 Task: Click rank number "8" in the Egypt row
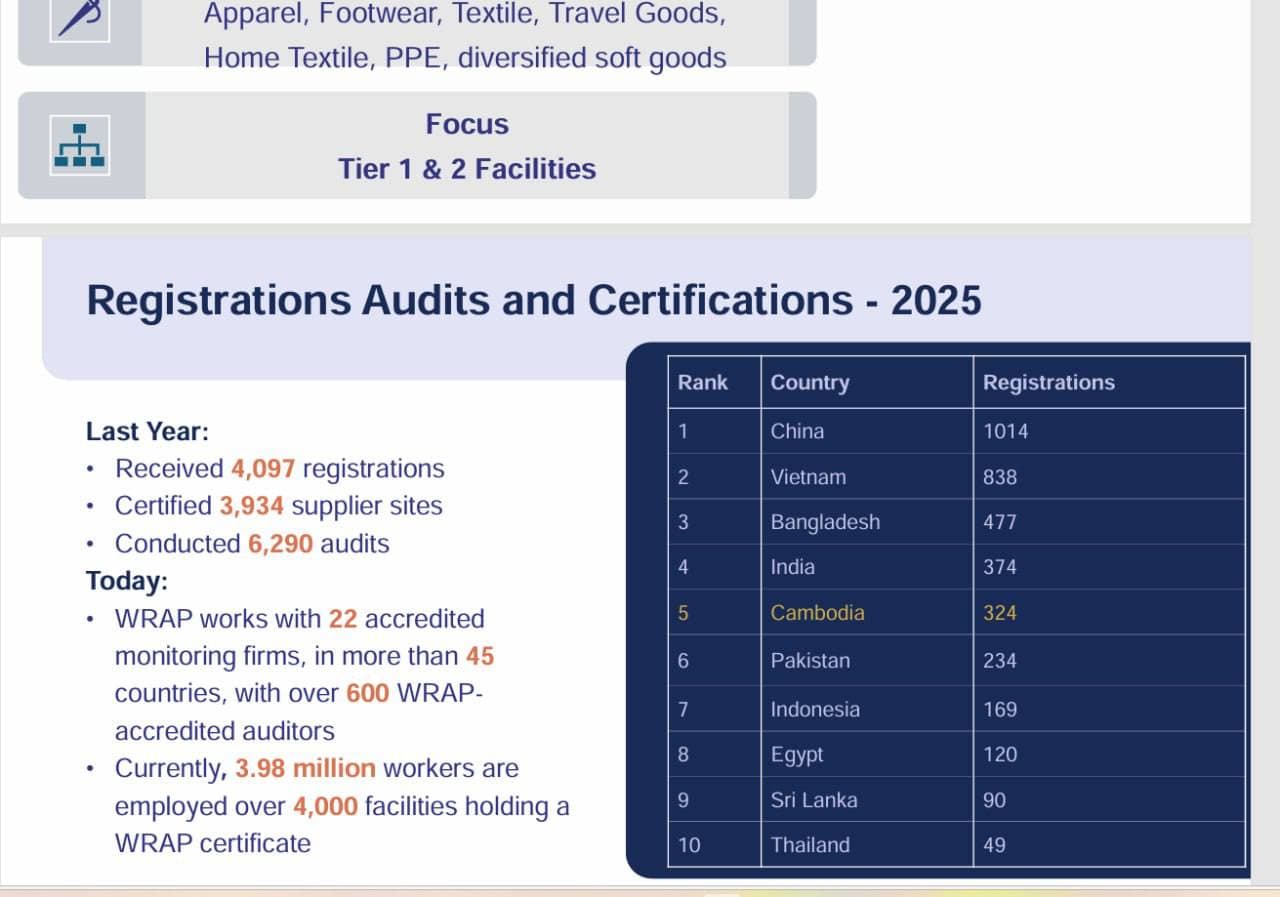(x=683, y=755)
